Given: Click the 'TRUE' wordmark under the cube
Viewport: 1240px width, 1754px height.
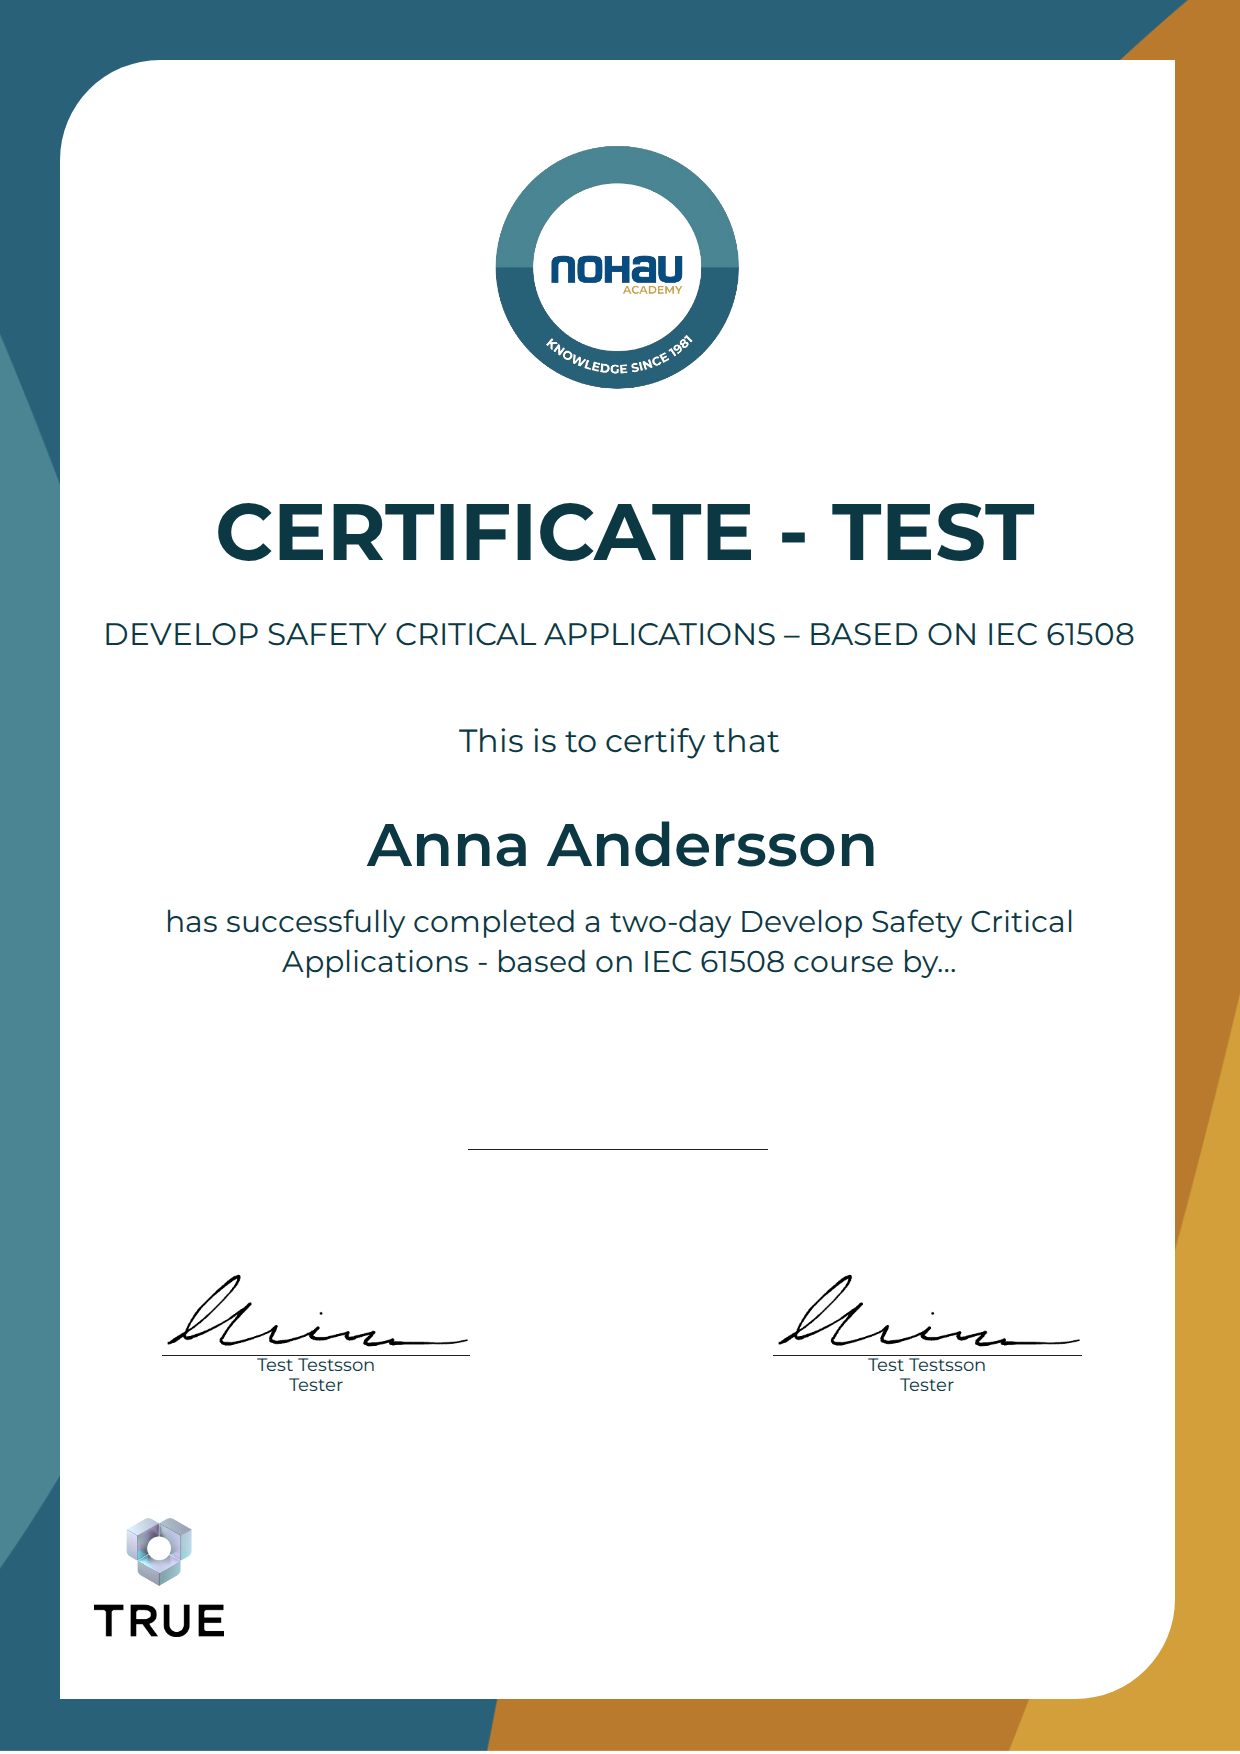Looking at the screenshot, I should click(x=159, y=1621).
